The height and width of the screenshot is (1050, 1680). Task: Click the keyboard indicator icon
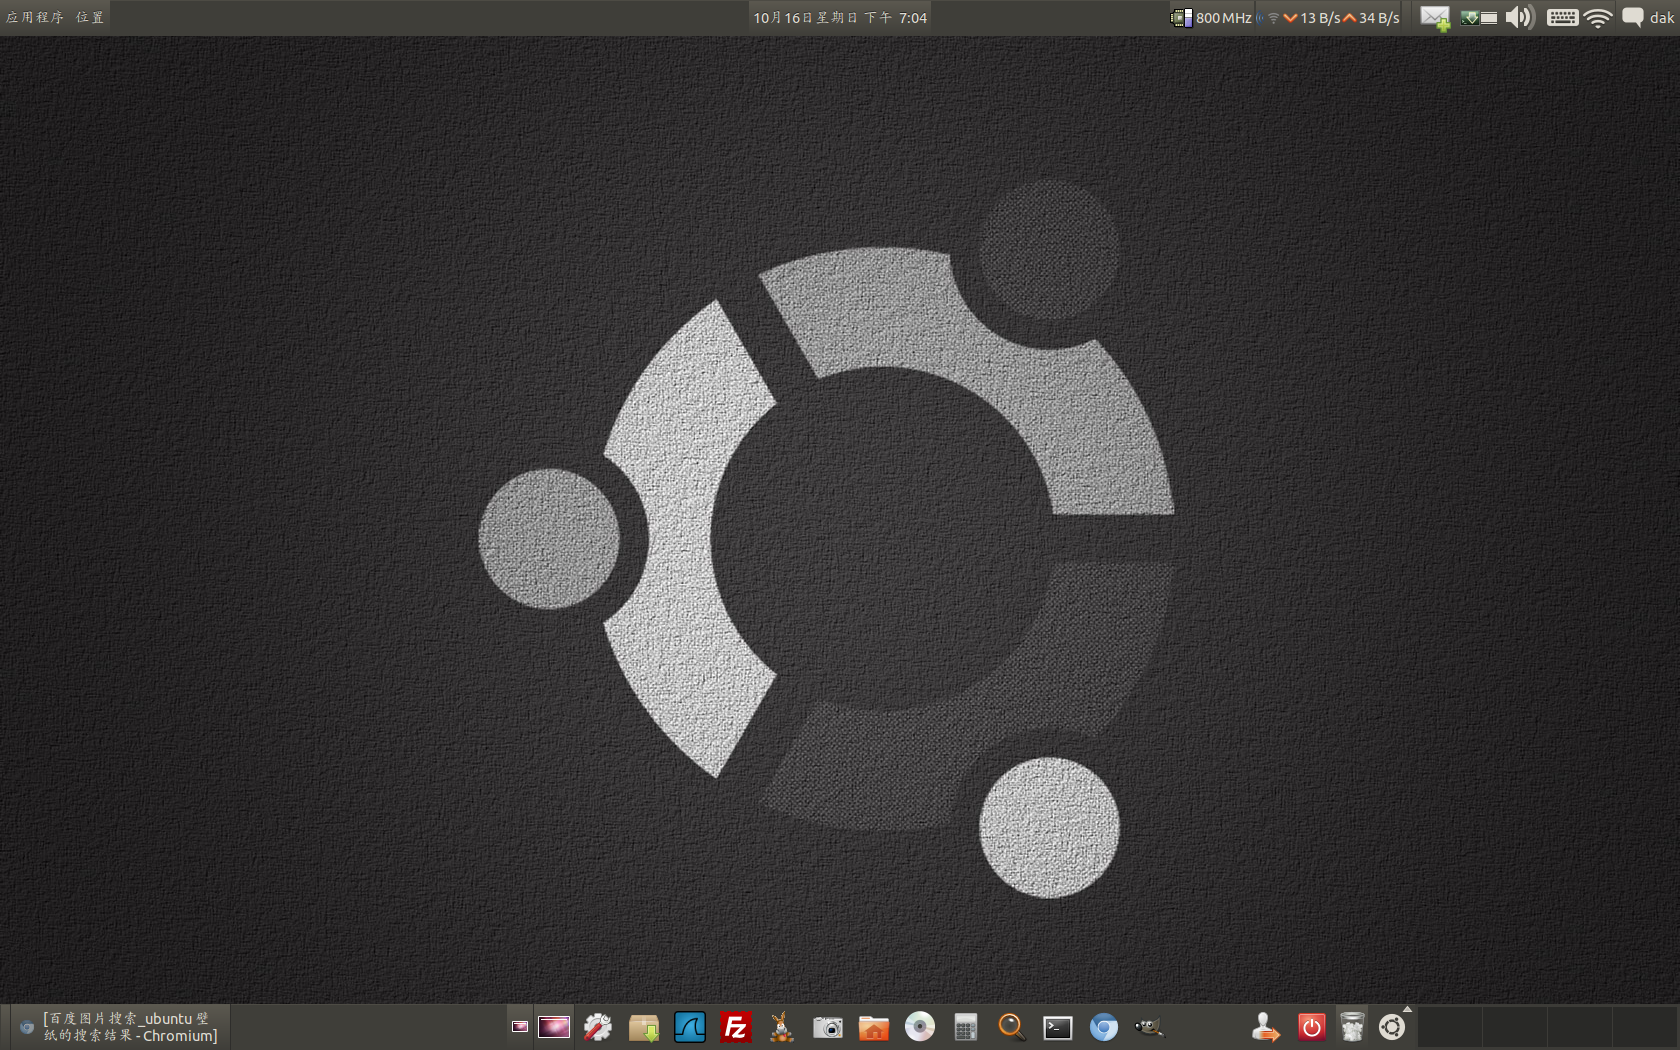pos(1562,18)
